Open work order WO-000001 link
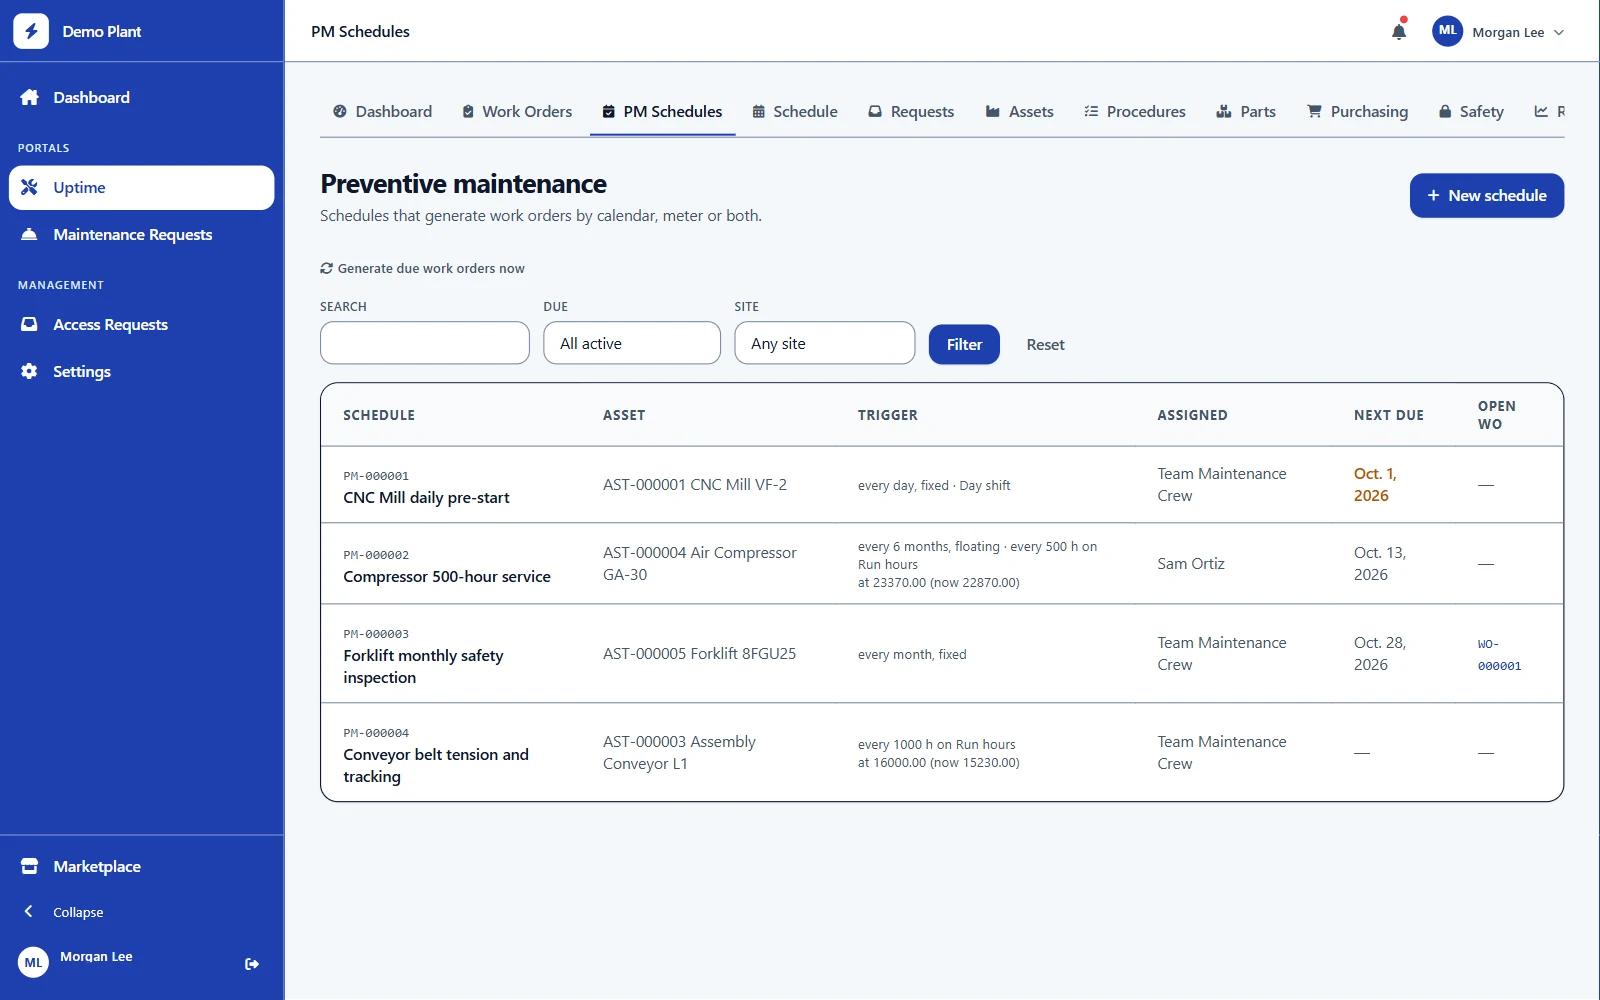Image resolution: width=1600 pixels, height=1000 pixels. tap(1499, 655)
